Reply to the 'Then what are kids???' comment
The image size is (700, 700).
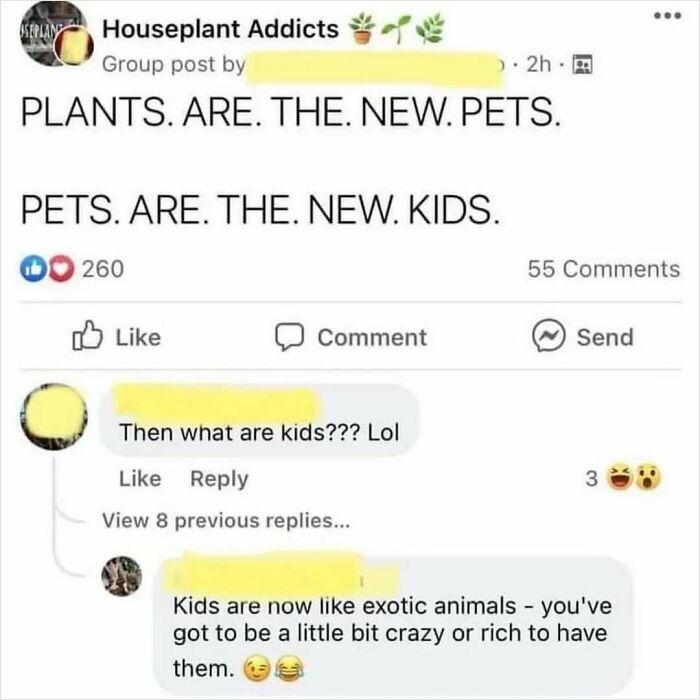pyautogui.click(x=219, y=479)
